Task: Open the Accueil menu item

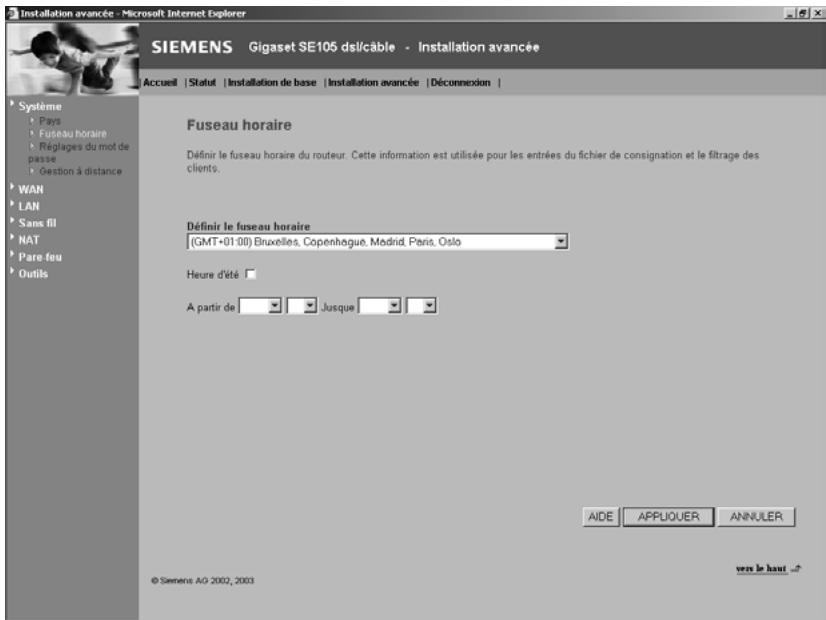Action: pyautogui.click(x=160, y=83)
